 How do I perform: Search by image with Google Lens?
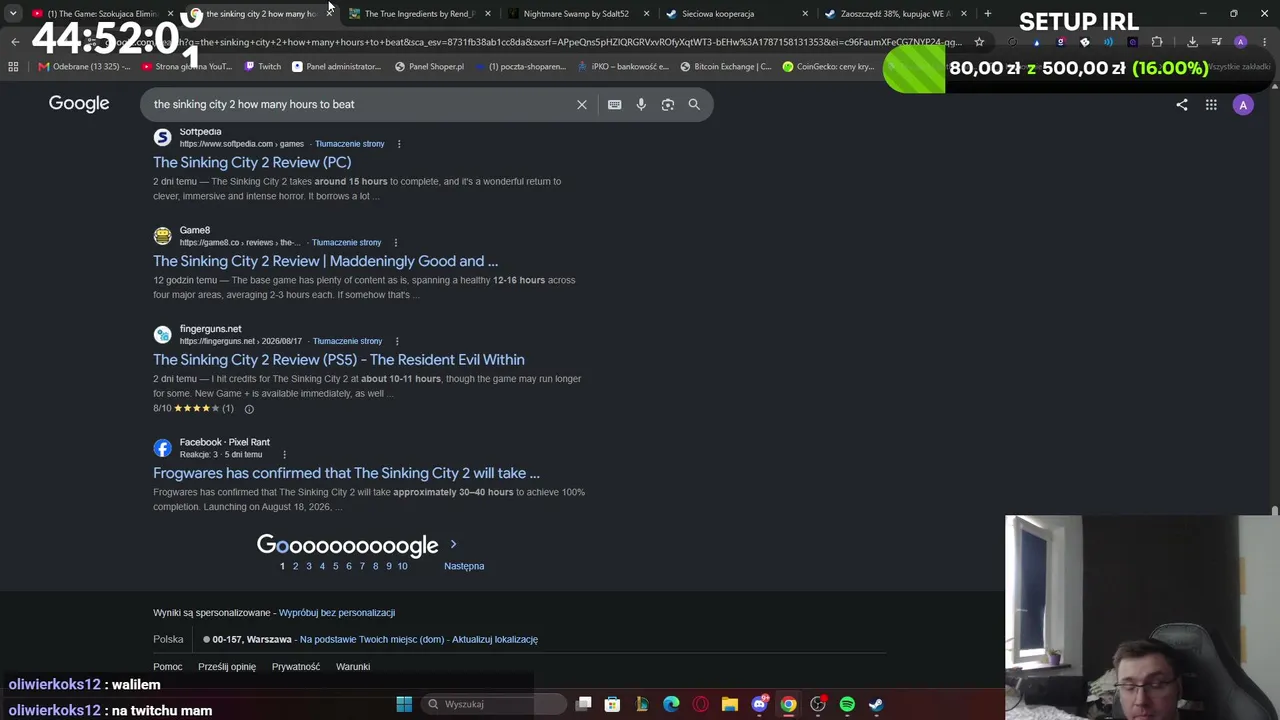coord(668,104)
